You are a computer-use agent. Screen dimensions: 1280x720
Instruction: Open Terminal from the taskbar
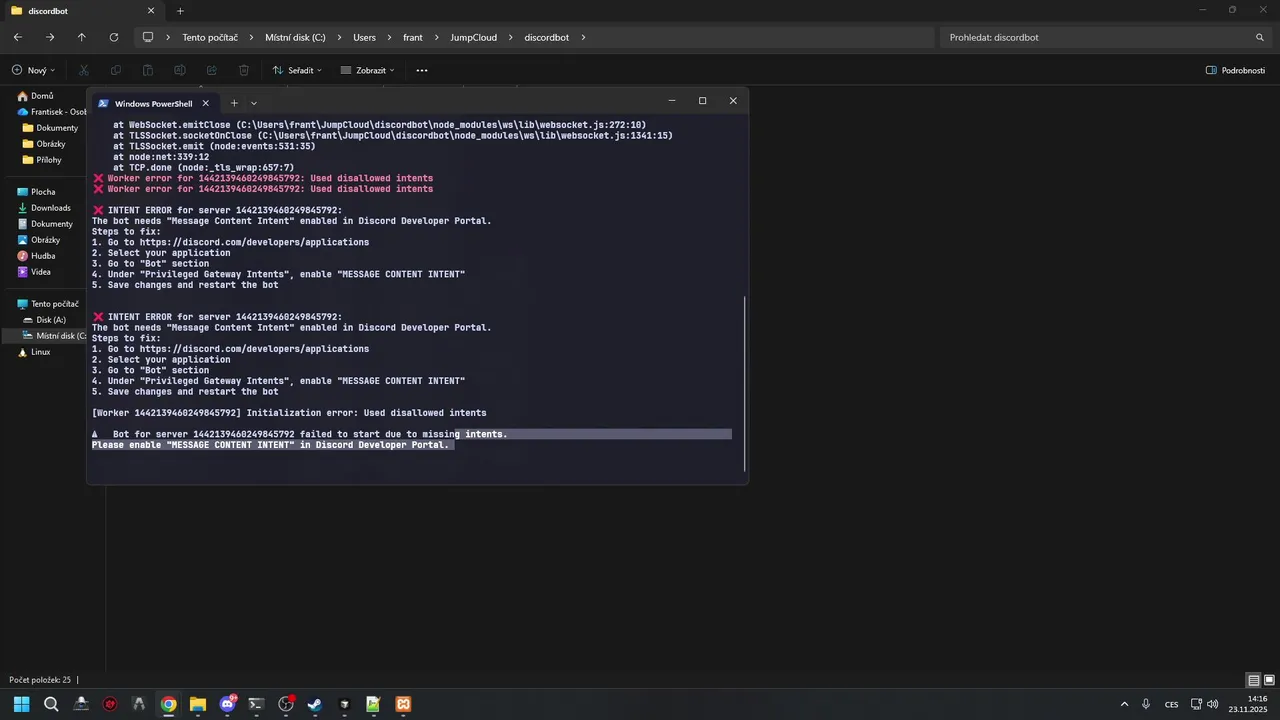(256, 704)
